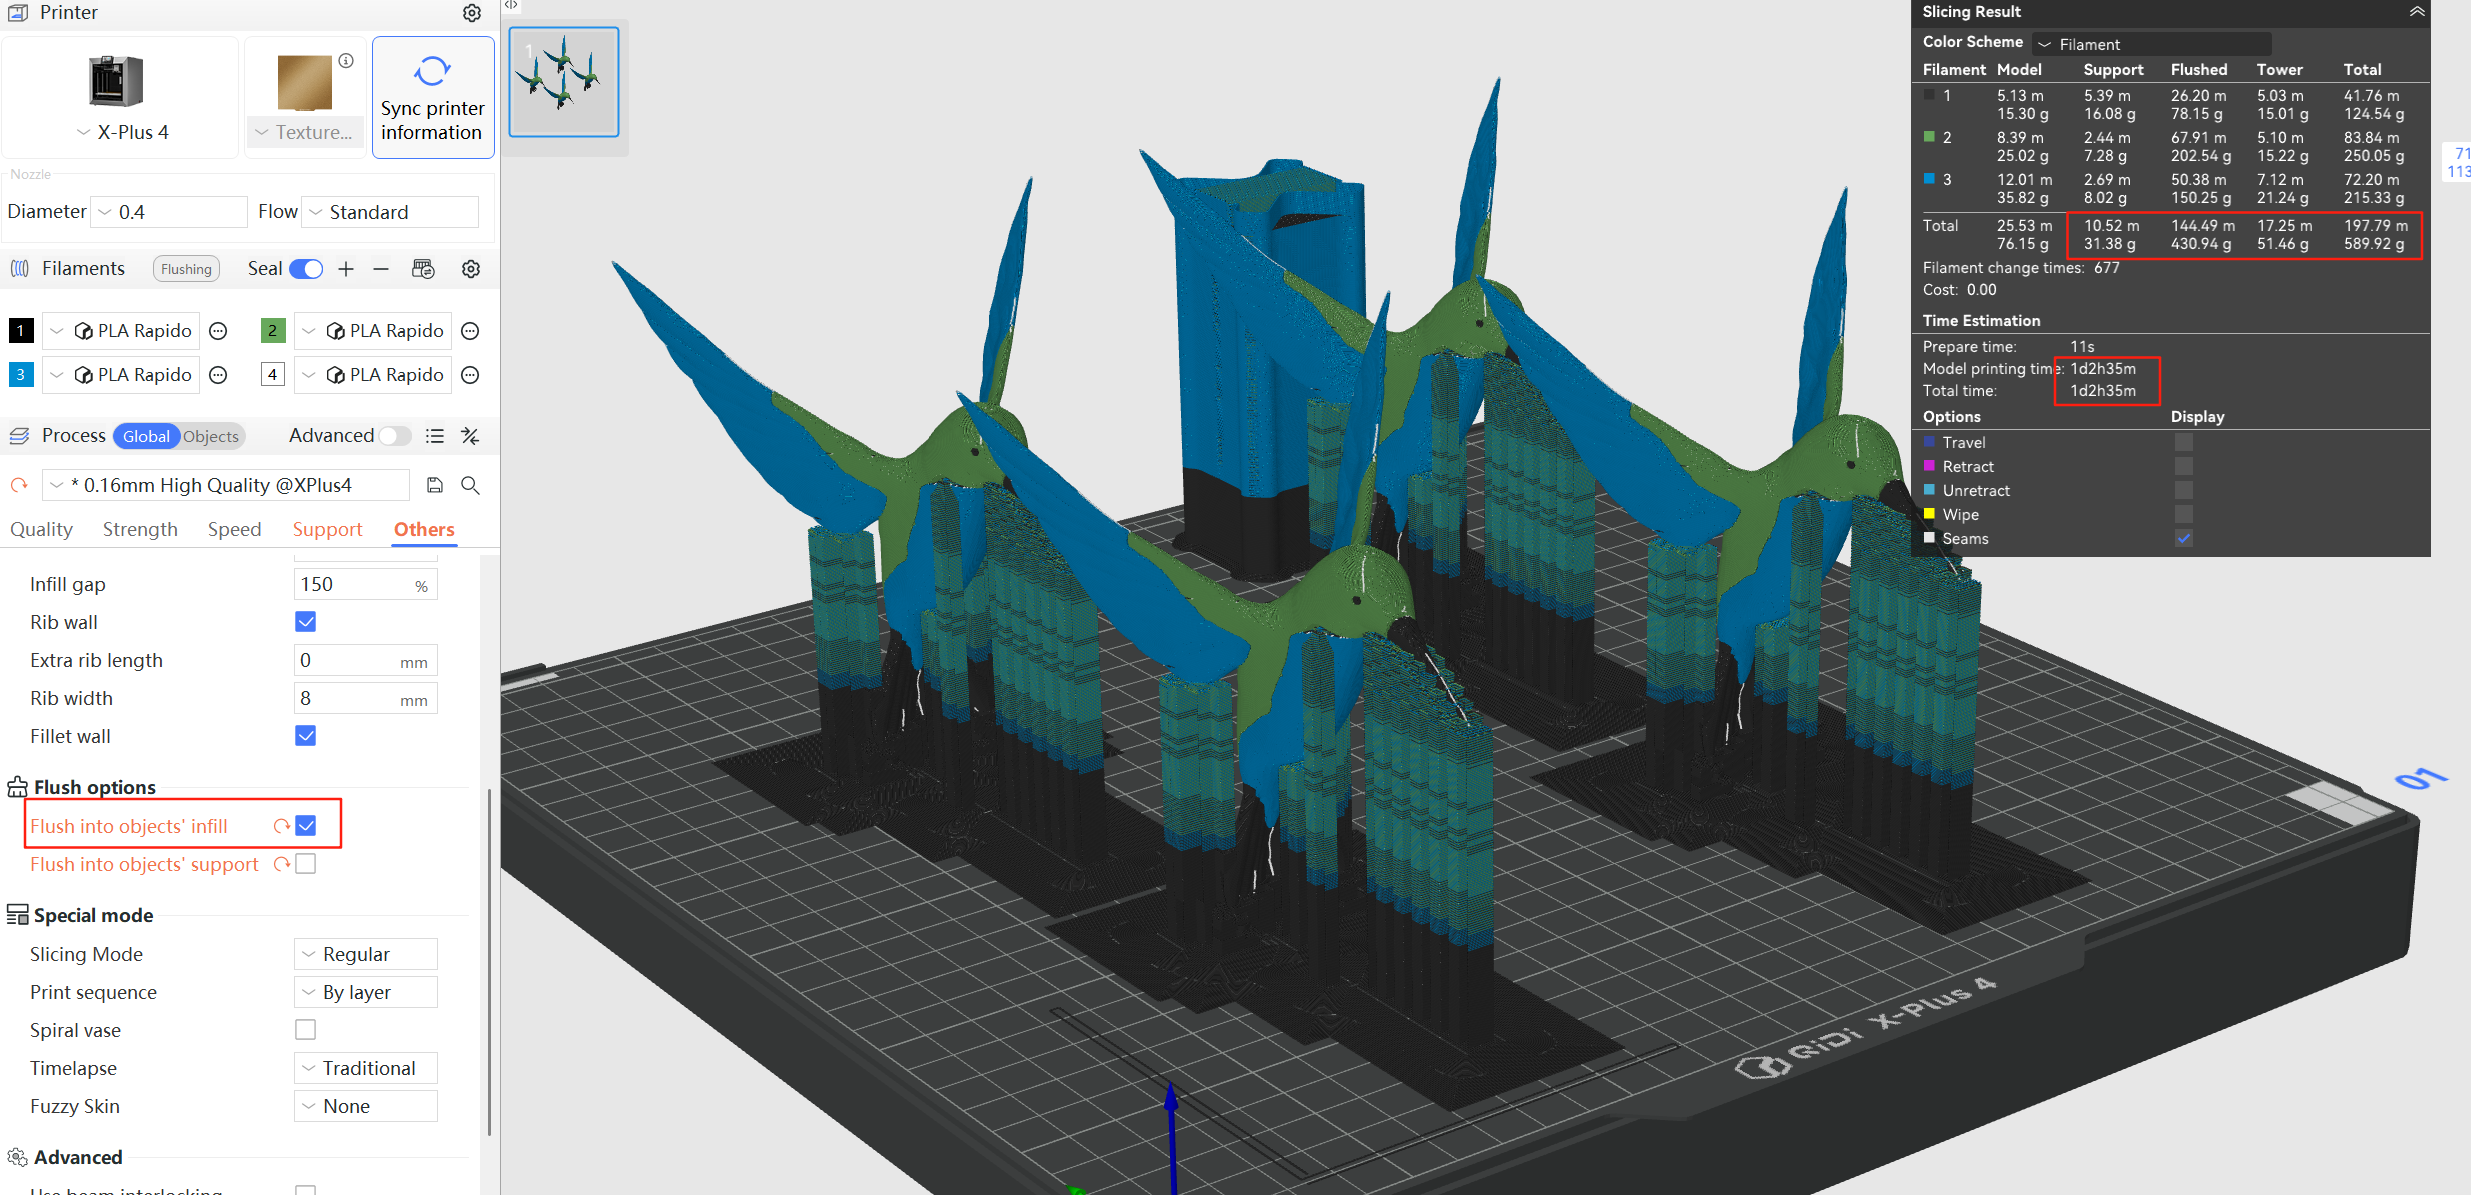Select the Global process scope
This screenshot has width=2471, height=1195.
pos(146,436)
